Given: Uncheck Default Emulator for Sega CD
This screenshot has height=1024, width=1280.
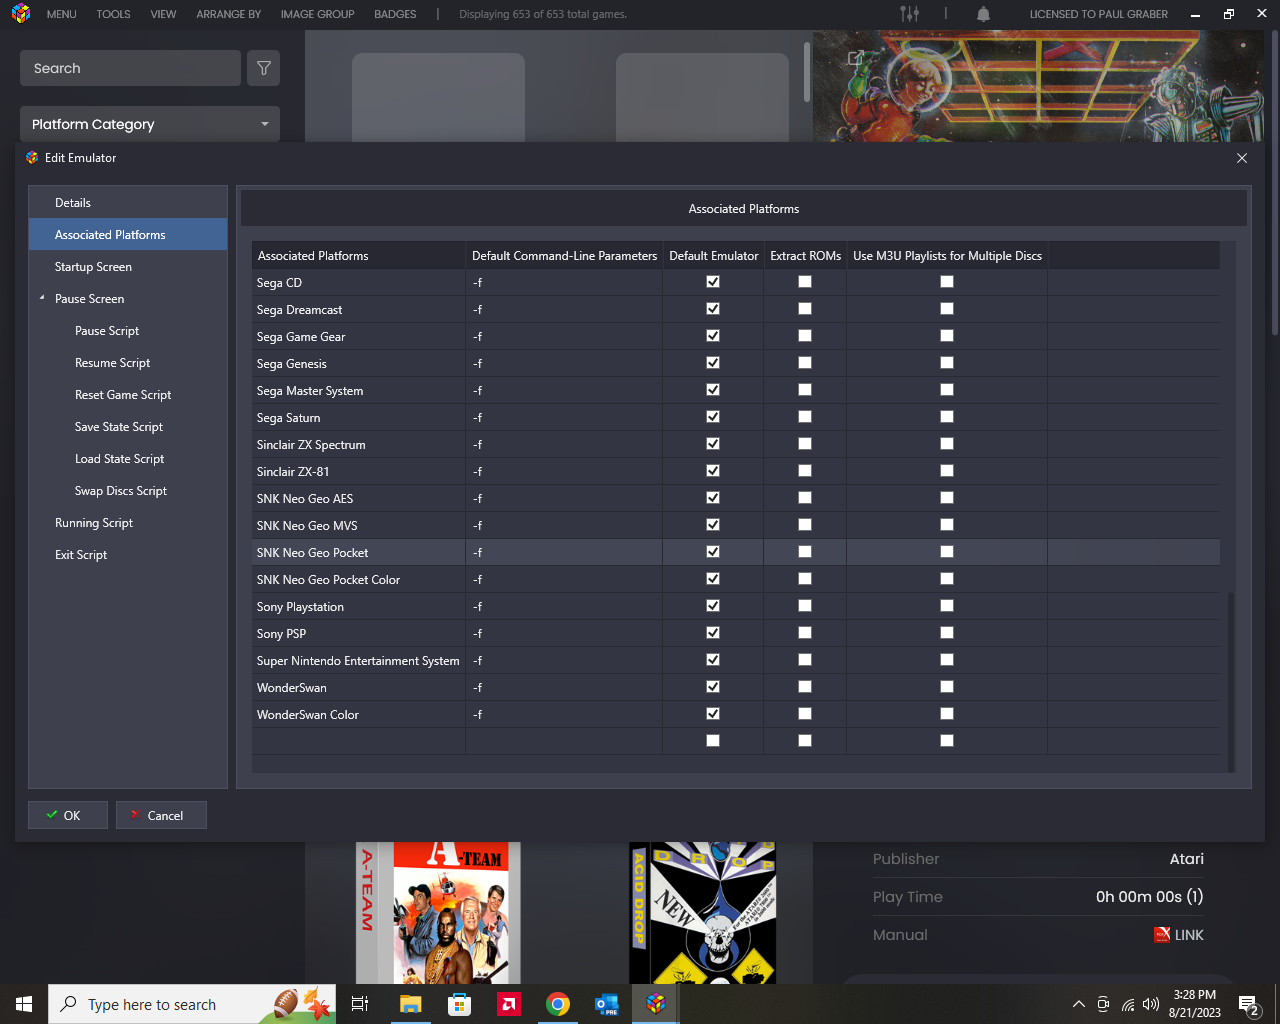Looking at the screenshot, I should pos(713,282).
